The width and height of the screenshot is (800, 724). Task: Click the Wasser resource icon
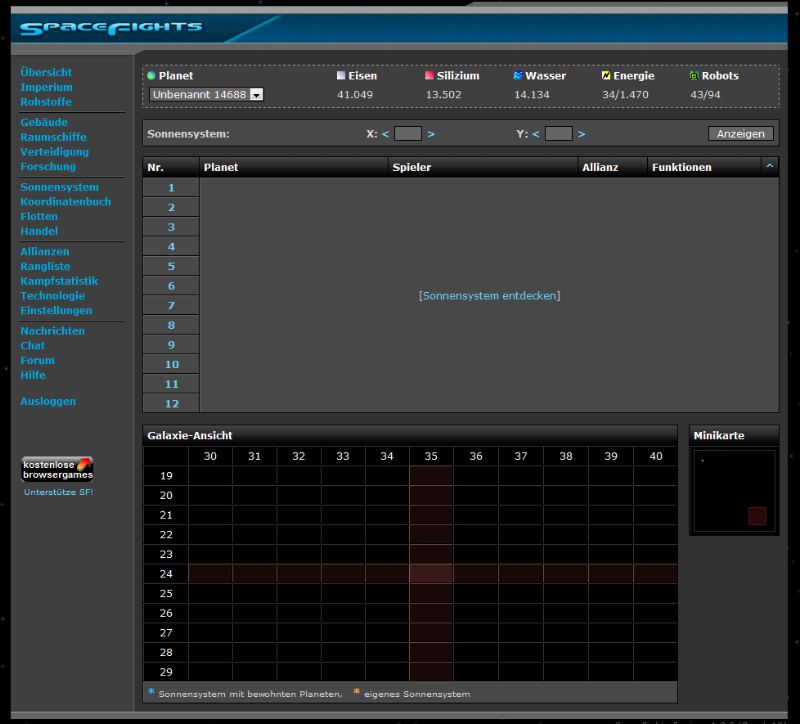pyautogui.click(x=518, y=76)
